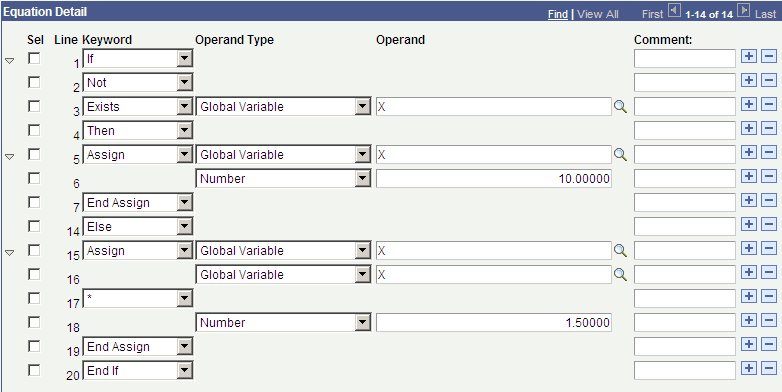Viewport: 782px width, 392px height.
Task: Tick checkbox on line 19
Action: (x=34, y=346)
